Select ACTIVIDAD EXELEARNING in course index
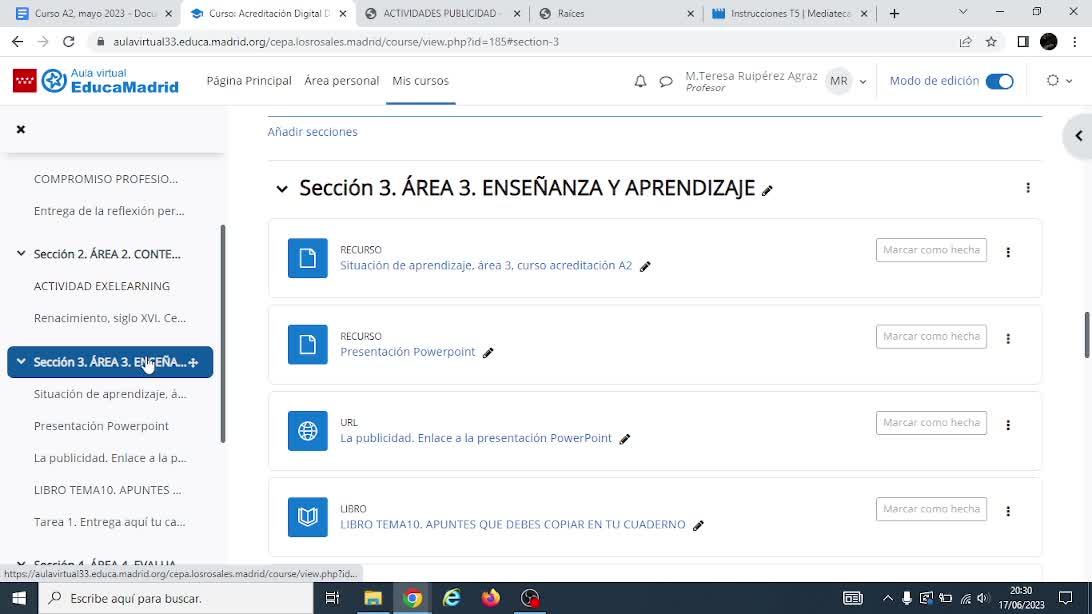Viewport: 1092px width, 614px height. point(102,286)
